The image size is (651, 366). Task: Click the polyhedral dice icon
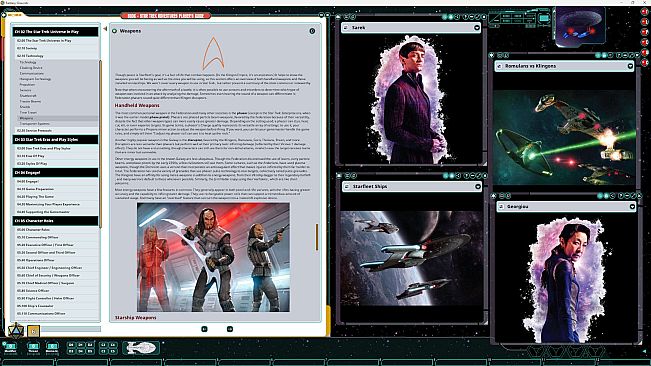pyautogui.click(x=16, y=330)
